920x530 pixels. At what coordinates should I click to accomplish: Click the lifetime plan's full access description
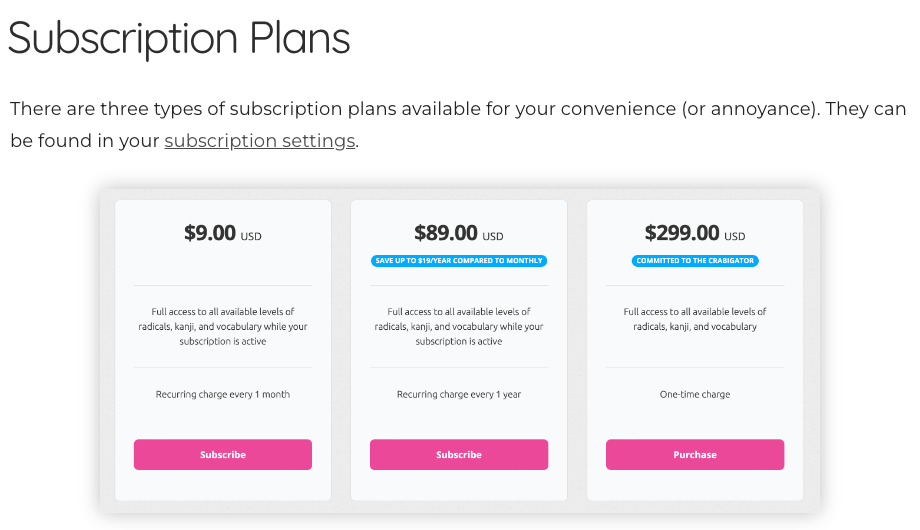[x=695, y=319]
